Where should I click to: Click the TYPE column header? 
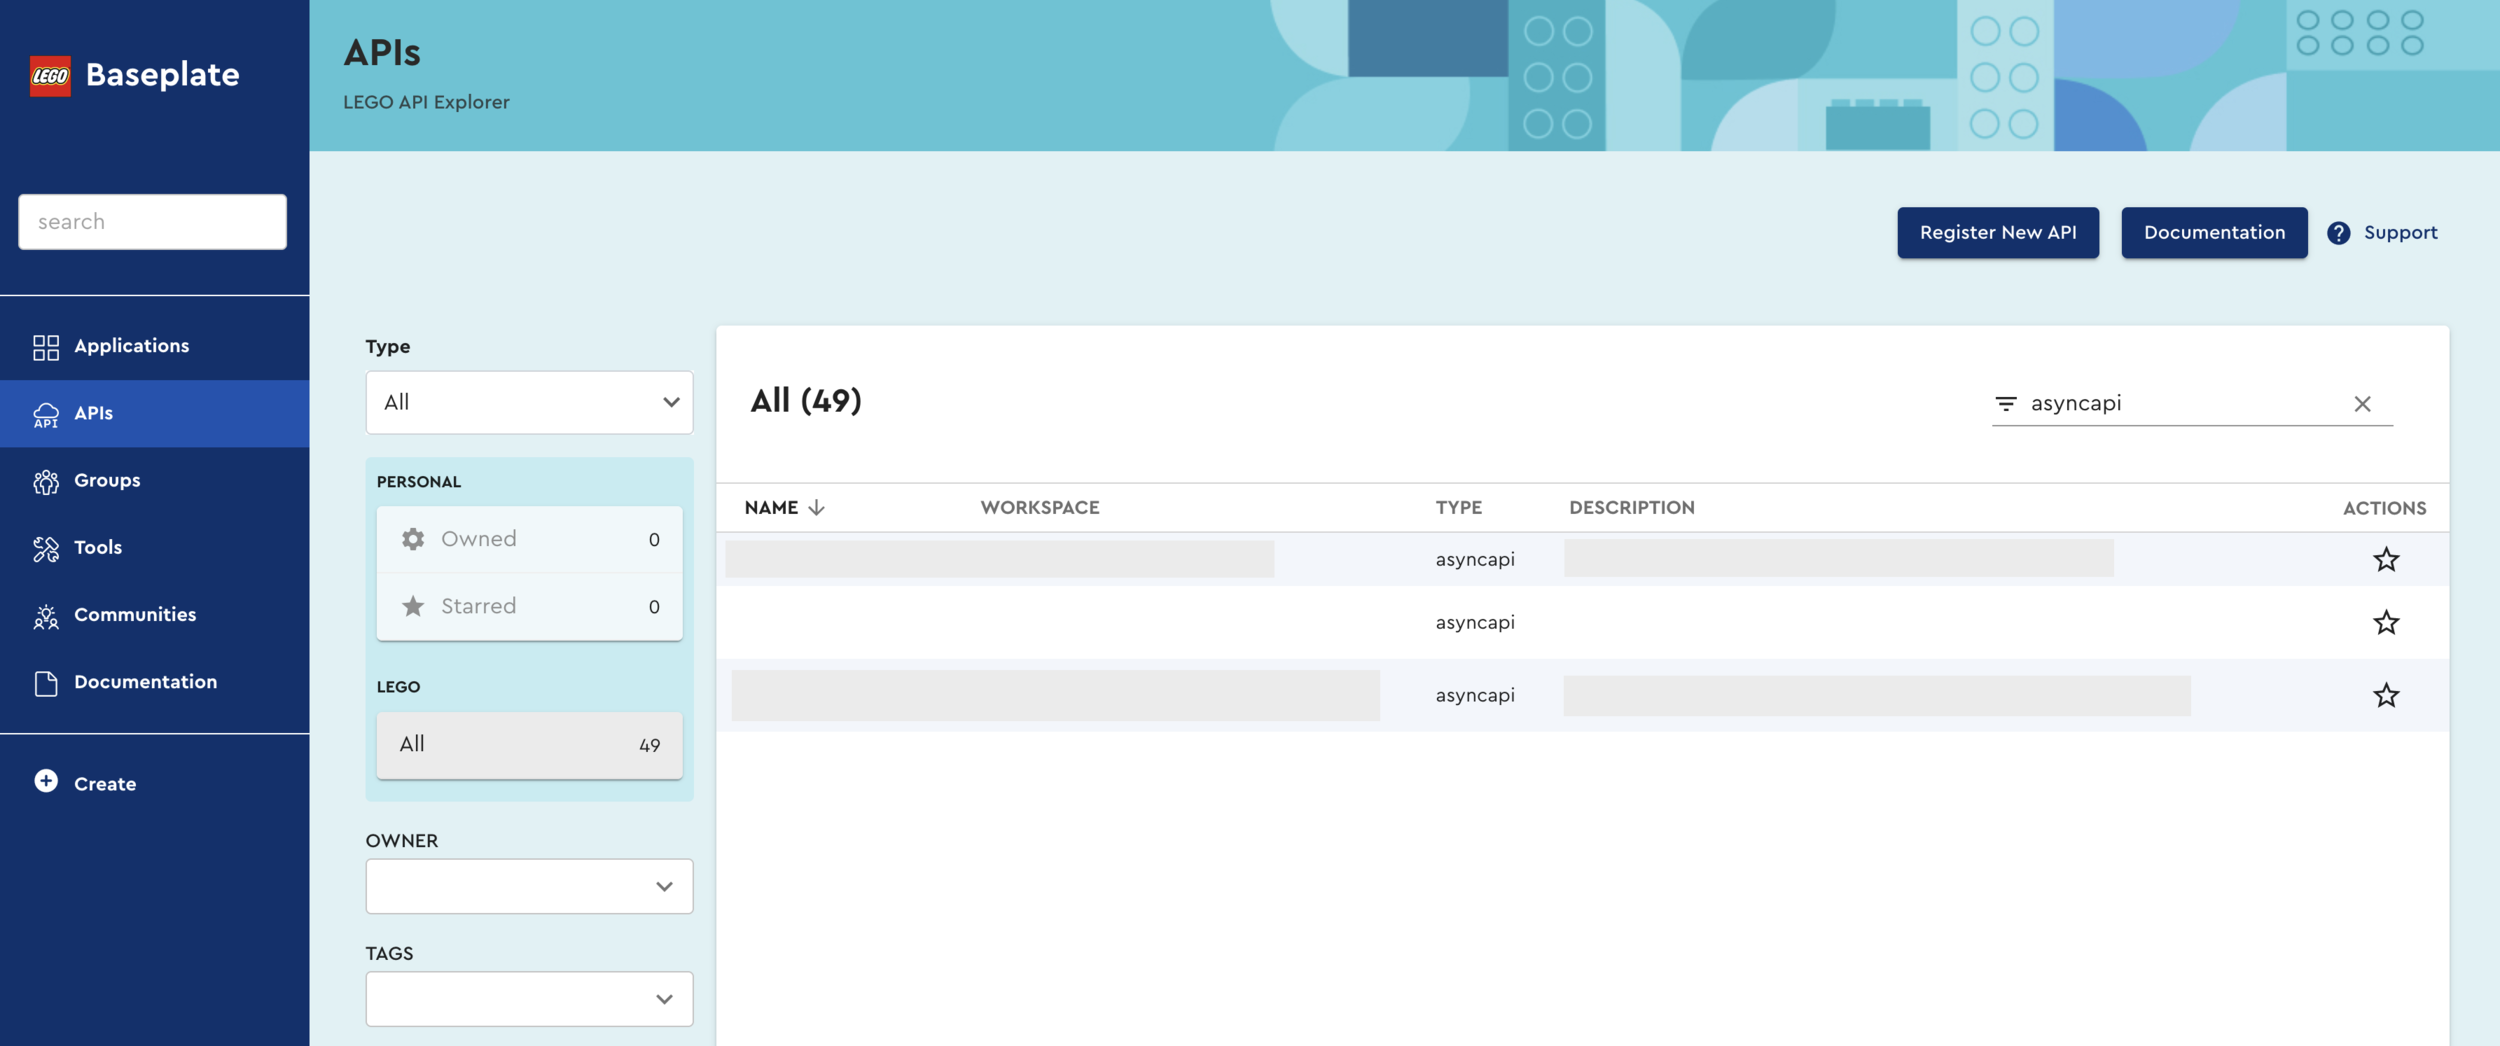click(x=1458, y=508)
